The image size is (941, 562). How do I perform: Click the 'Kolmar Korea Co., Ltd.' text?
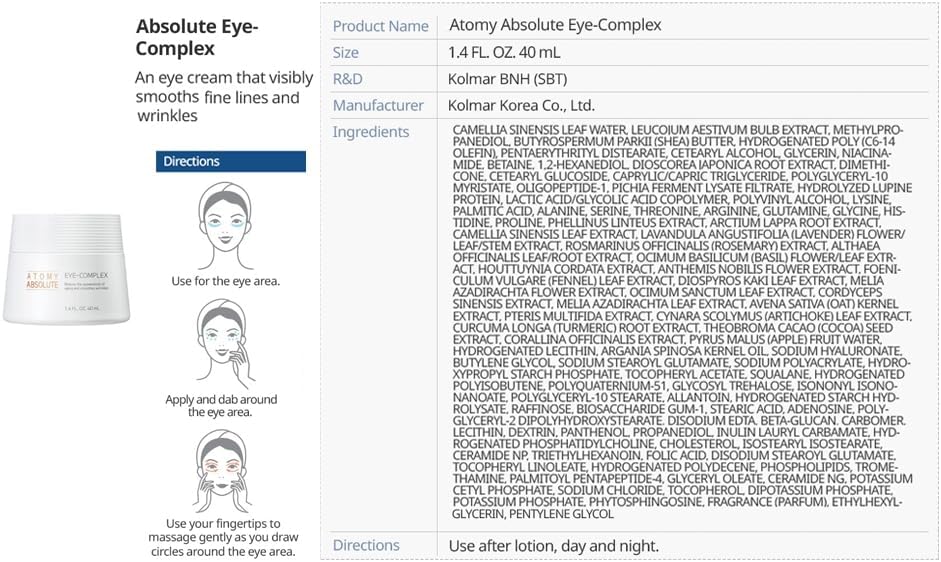(521, 106)
